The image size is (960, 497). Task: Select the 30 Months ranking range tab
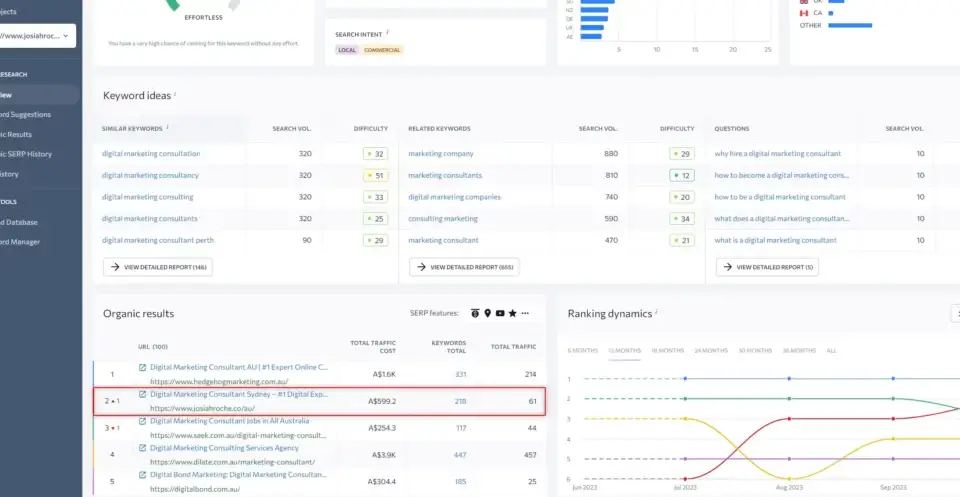point(754,351)
